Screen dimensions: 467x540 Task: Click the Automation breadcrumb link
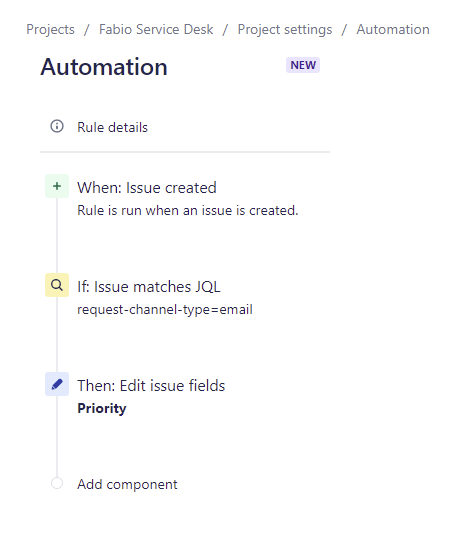393,30
